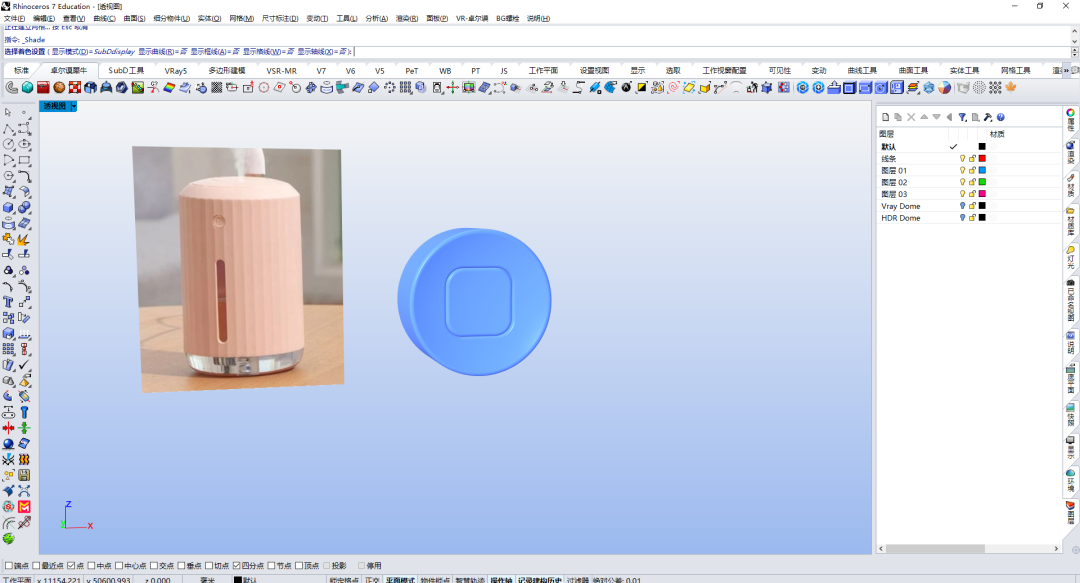Select the text T tool in left sidebar

(8, 302)
